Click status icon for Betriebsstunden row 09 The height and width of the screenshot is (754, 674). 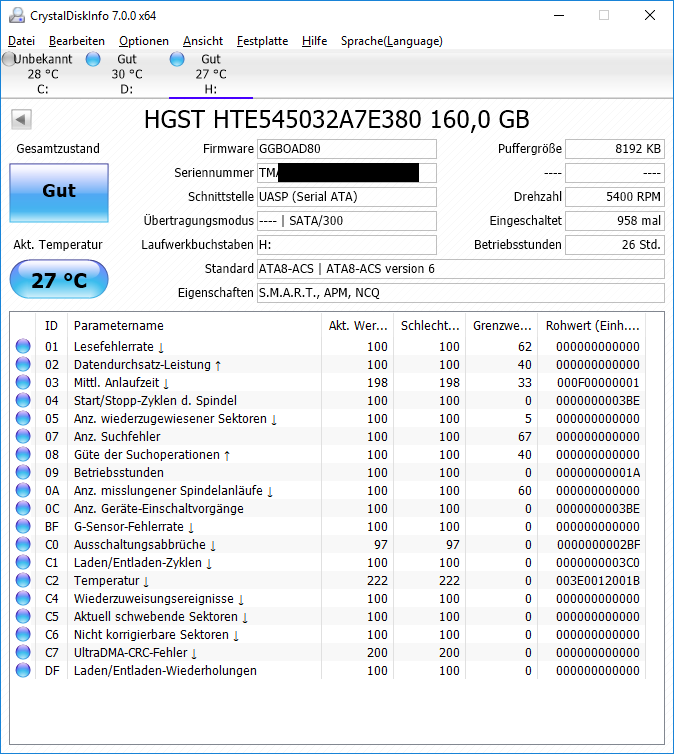(x=23, y=472)
